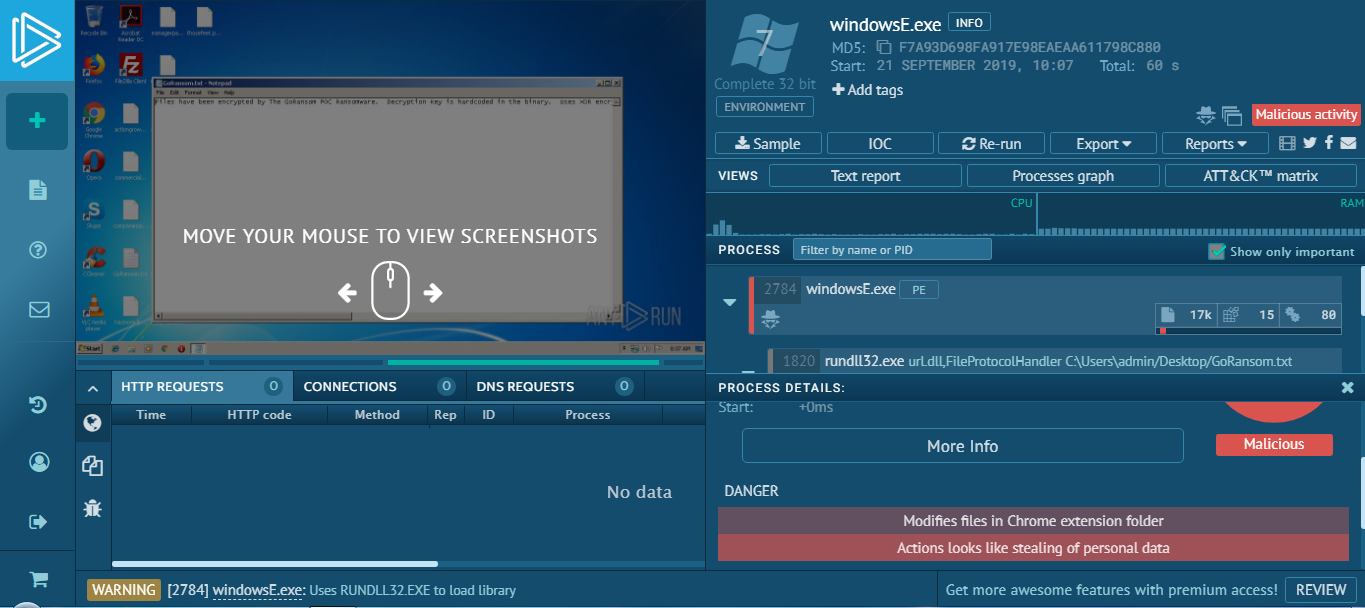
Task: Switch to the DNS Requests tab
Action: (556, 386)
